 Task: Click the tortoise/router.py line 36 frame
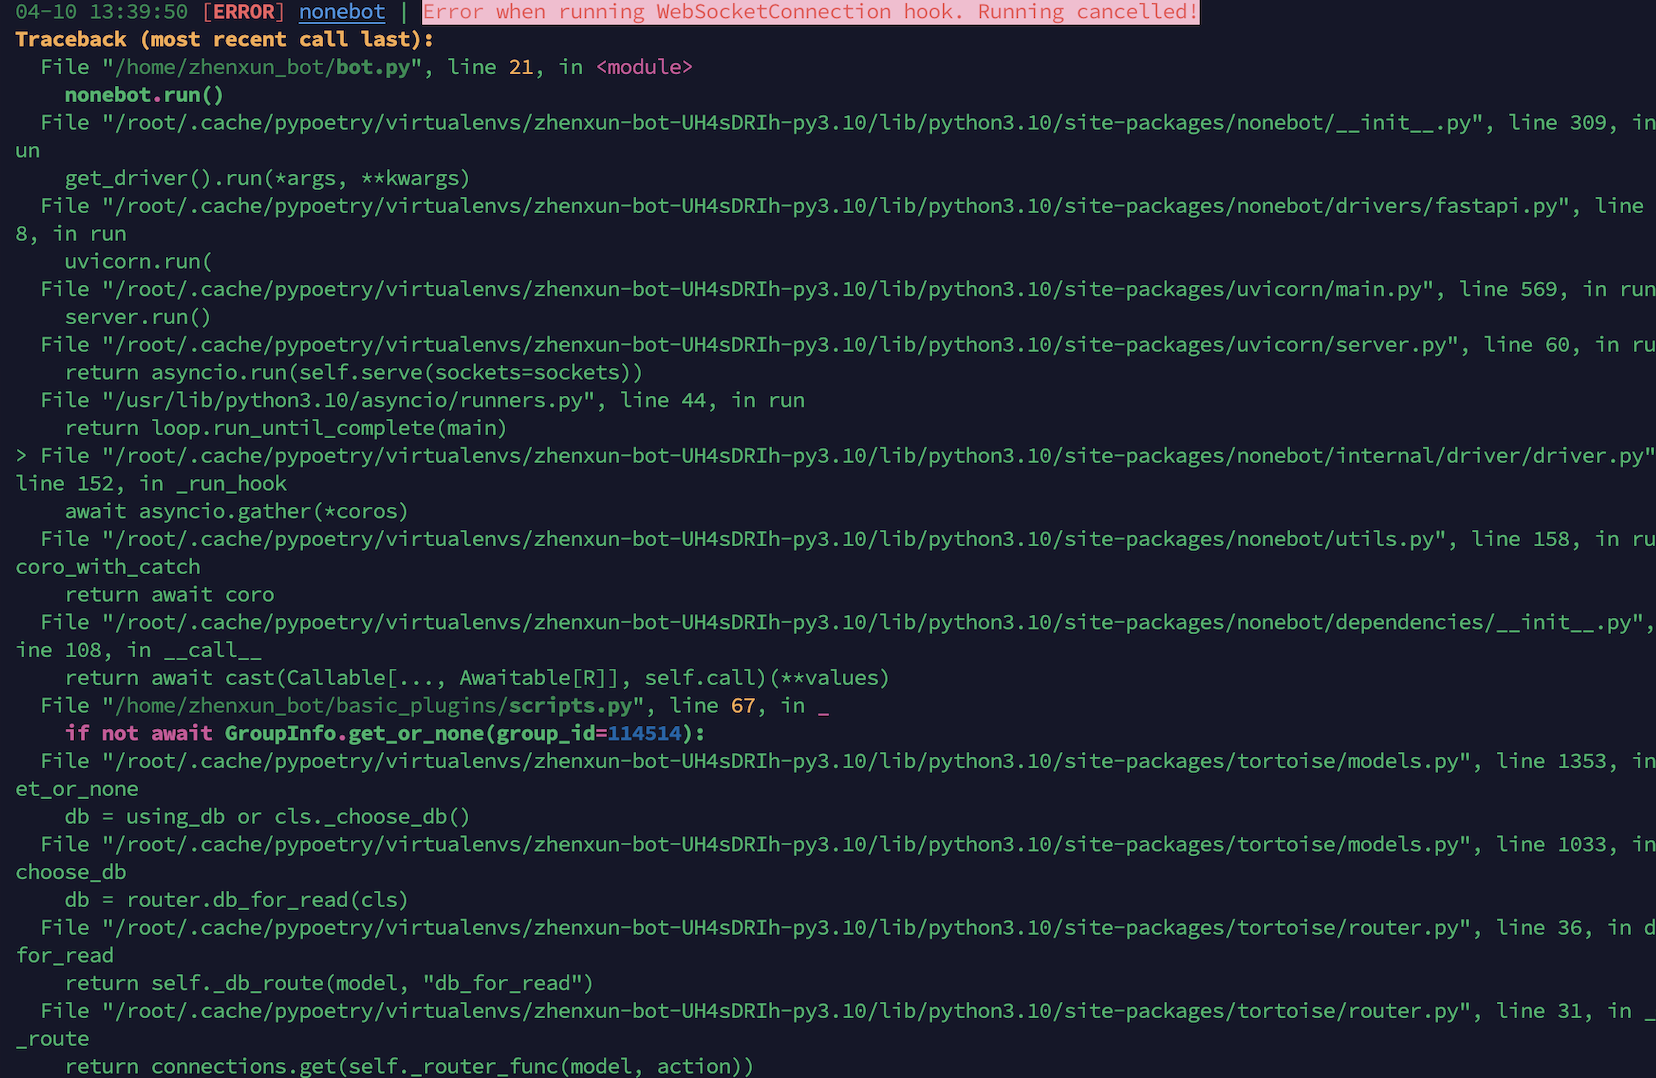pos(848,928)
